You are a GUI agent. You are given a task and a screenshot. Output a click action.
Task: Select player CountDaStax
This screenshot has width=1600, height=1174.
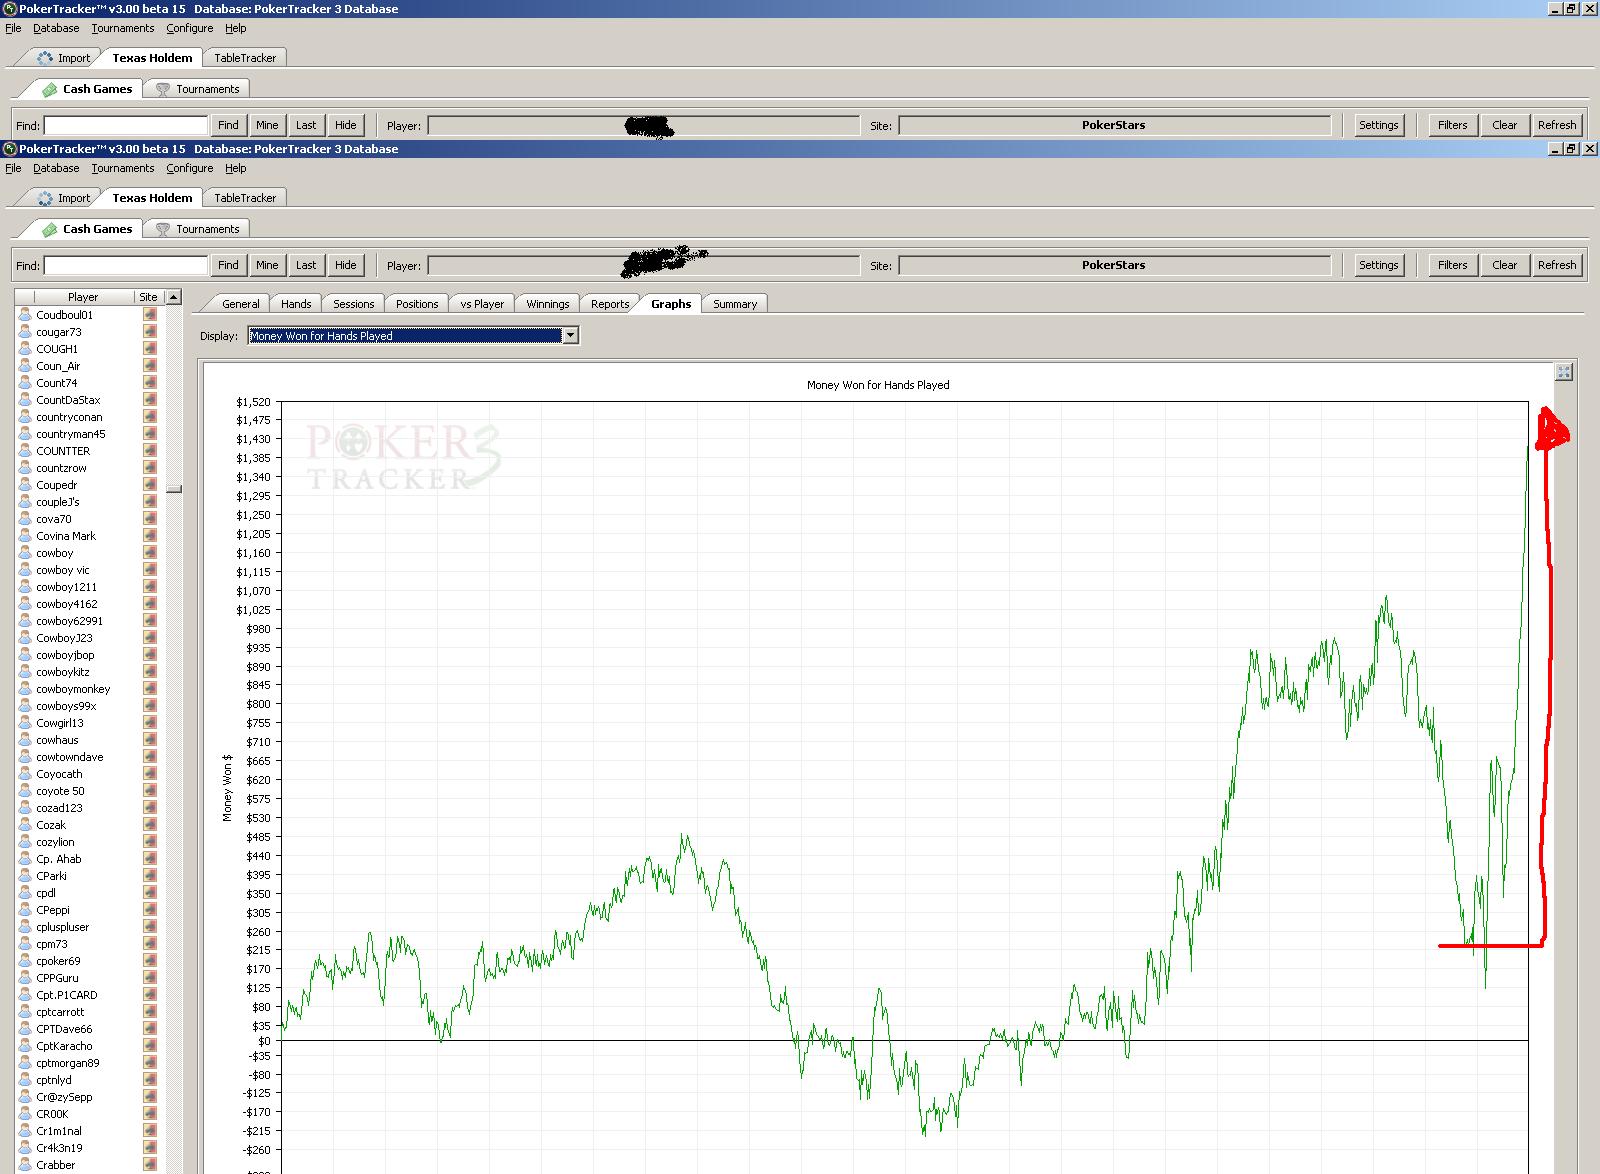coord(68,400)
